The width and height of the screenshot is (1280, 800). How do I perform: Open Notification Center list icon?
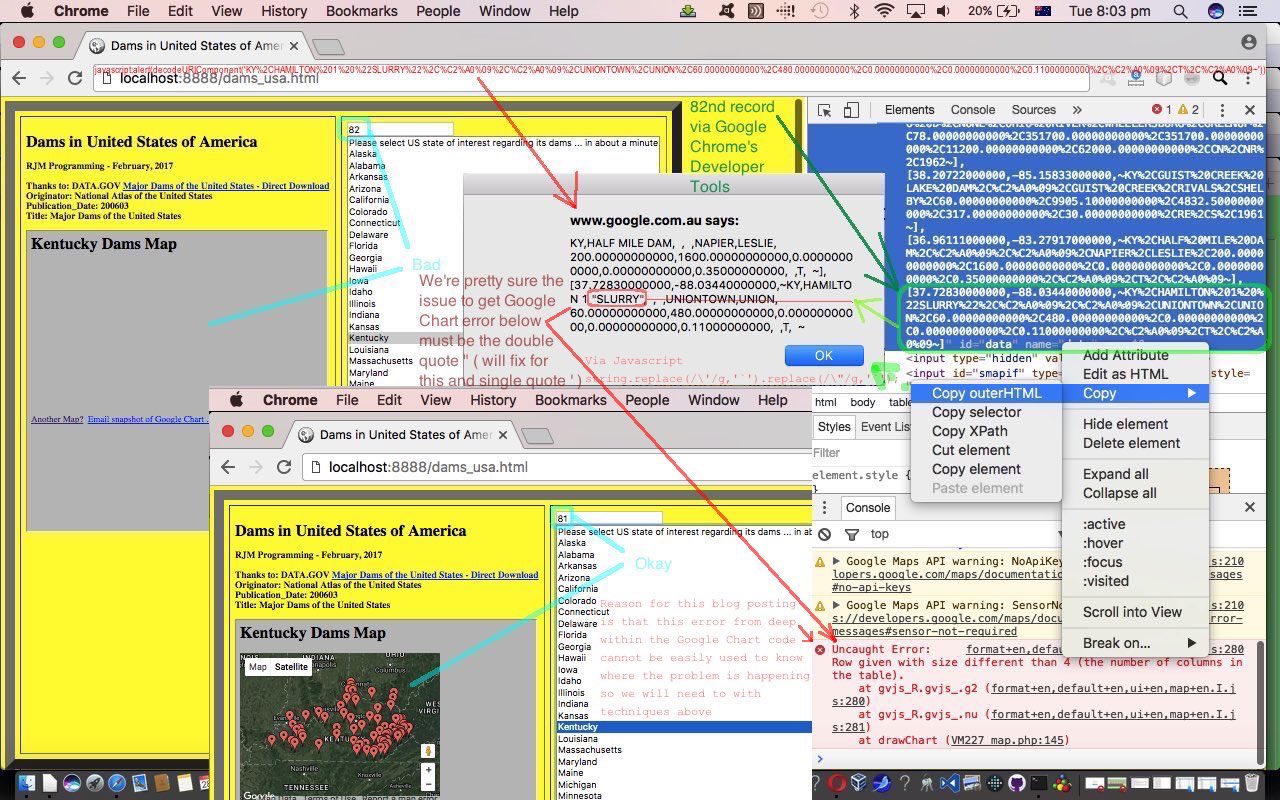1249,11
